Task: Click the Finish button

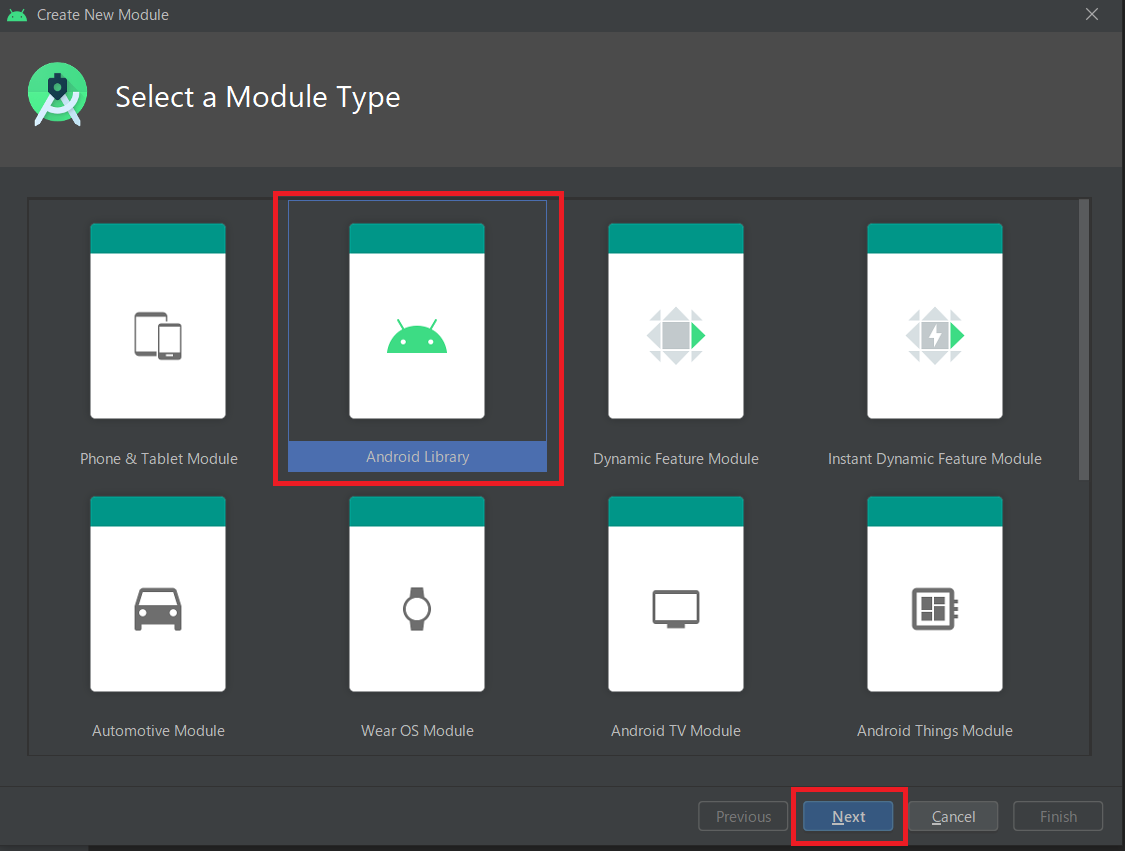Action: tap(1057, 816)
